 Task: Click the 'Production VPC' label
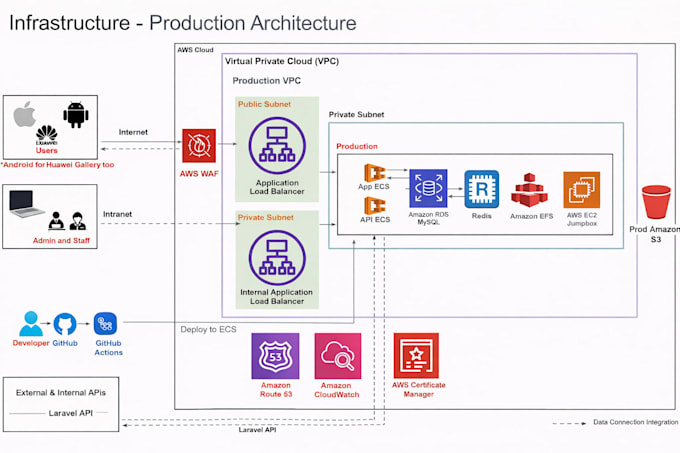pyautogui.click(x=267, y=81)
